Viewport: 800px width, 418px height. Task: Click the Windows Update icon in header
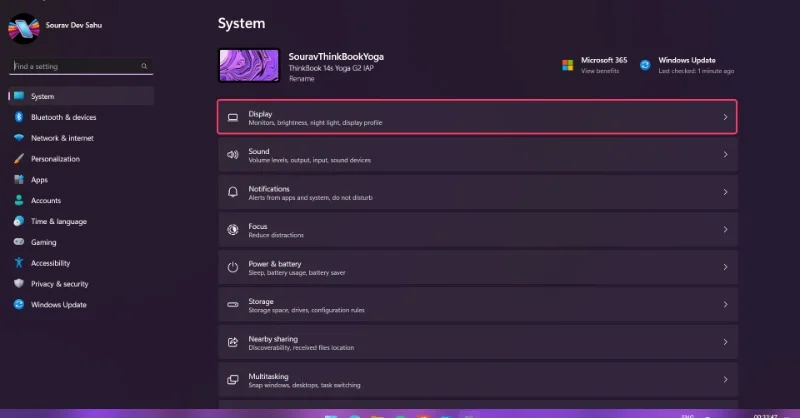646,65
